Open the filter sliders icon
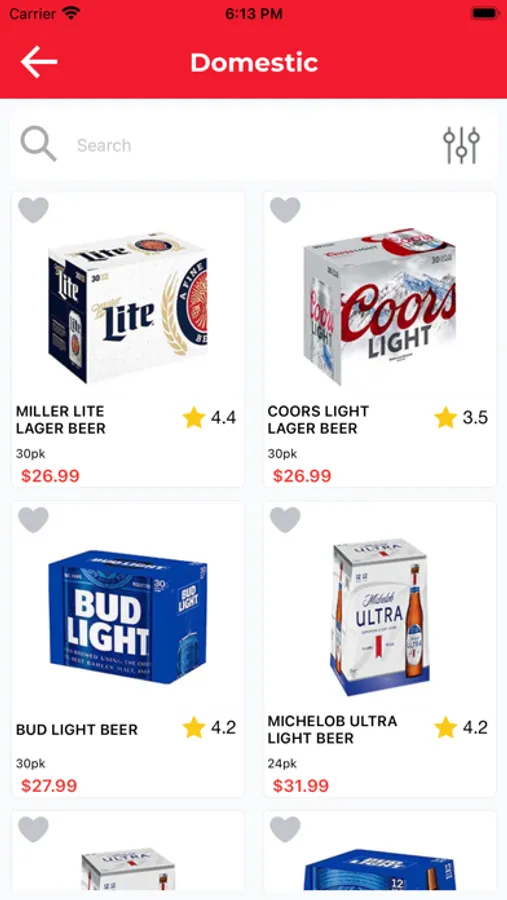The image size is (507, 900). tap(461, 145)
